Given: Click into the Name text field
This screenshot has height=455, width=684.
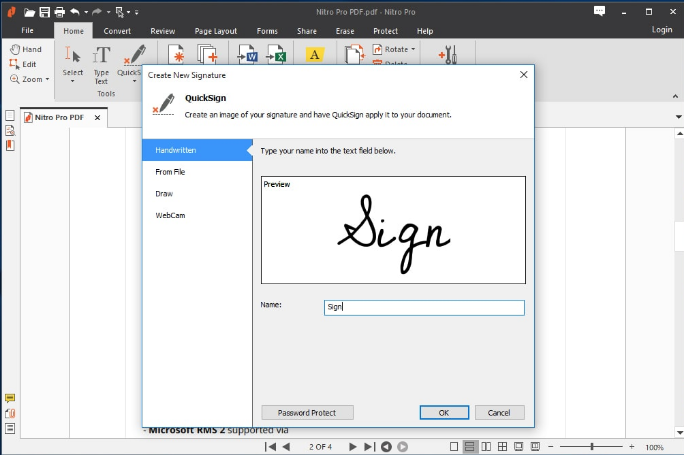Looking at the screenshot, I should (x=424, y=308).
